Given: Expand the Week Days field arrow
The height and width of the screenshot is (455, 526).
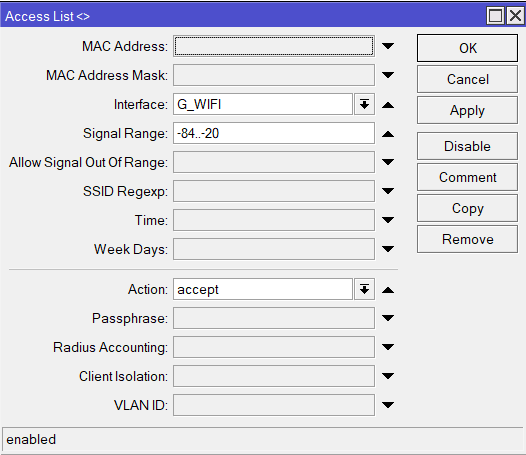Looking at the screenshot, I should coord(388,249).
